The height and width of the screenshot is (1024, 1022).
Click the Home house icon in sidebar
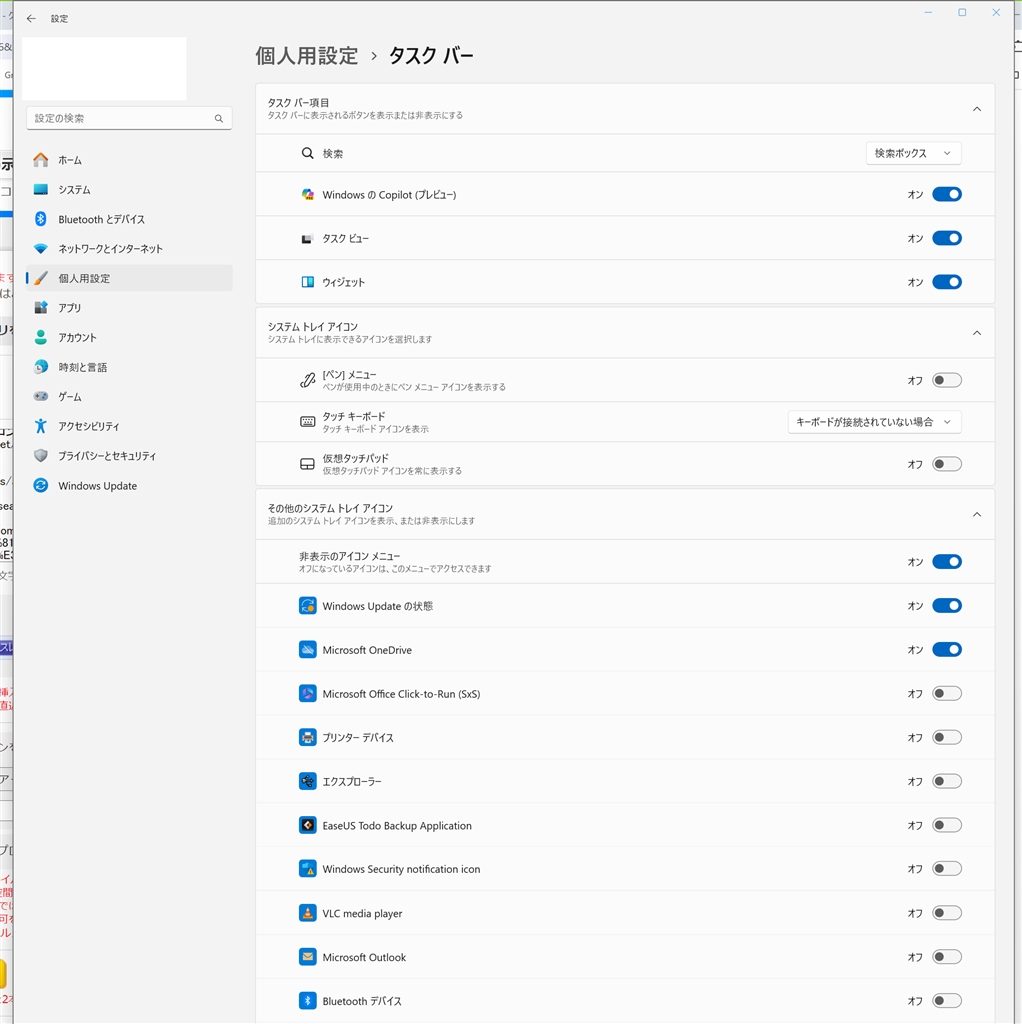(x=40, y=160)
